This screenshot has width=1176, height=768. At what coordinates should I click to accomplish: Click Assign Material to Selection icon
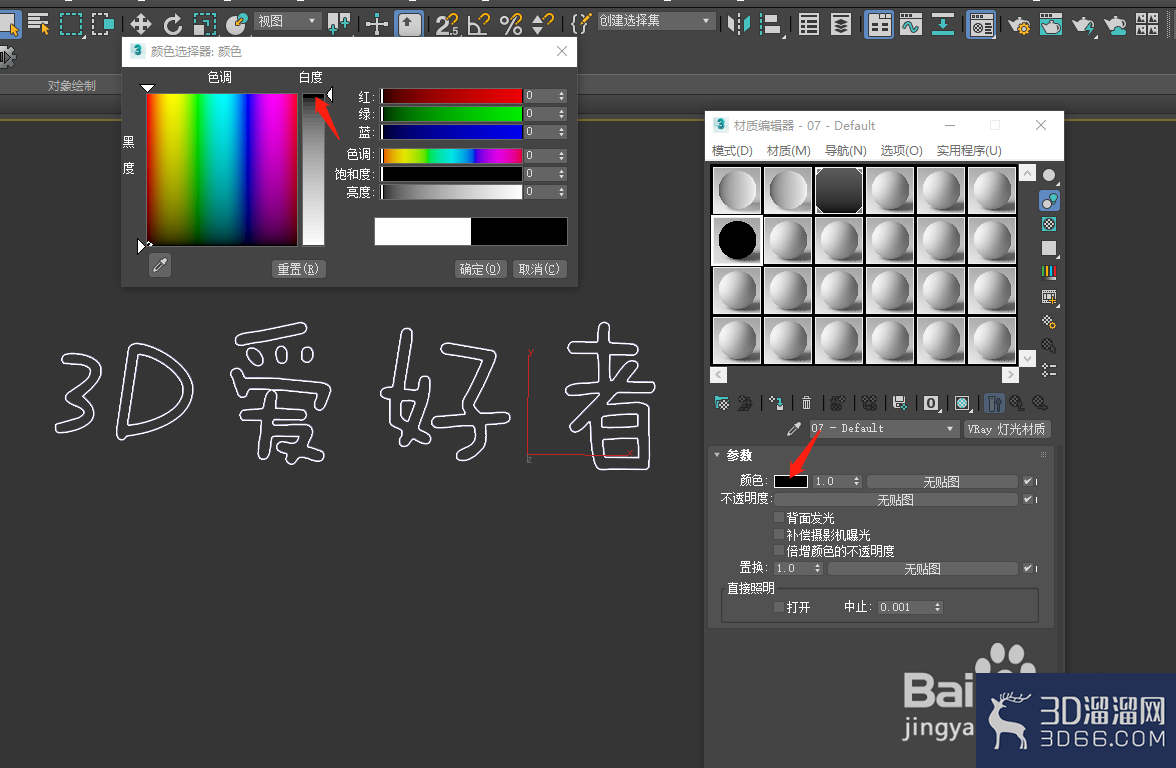776,404
